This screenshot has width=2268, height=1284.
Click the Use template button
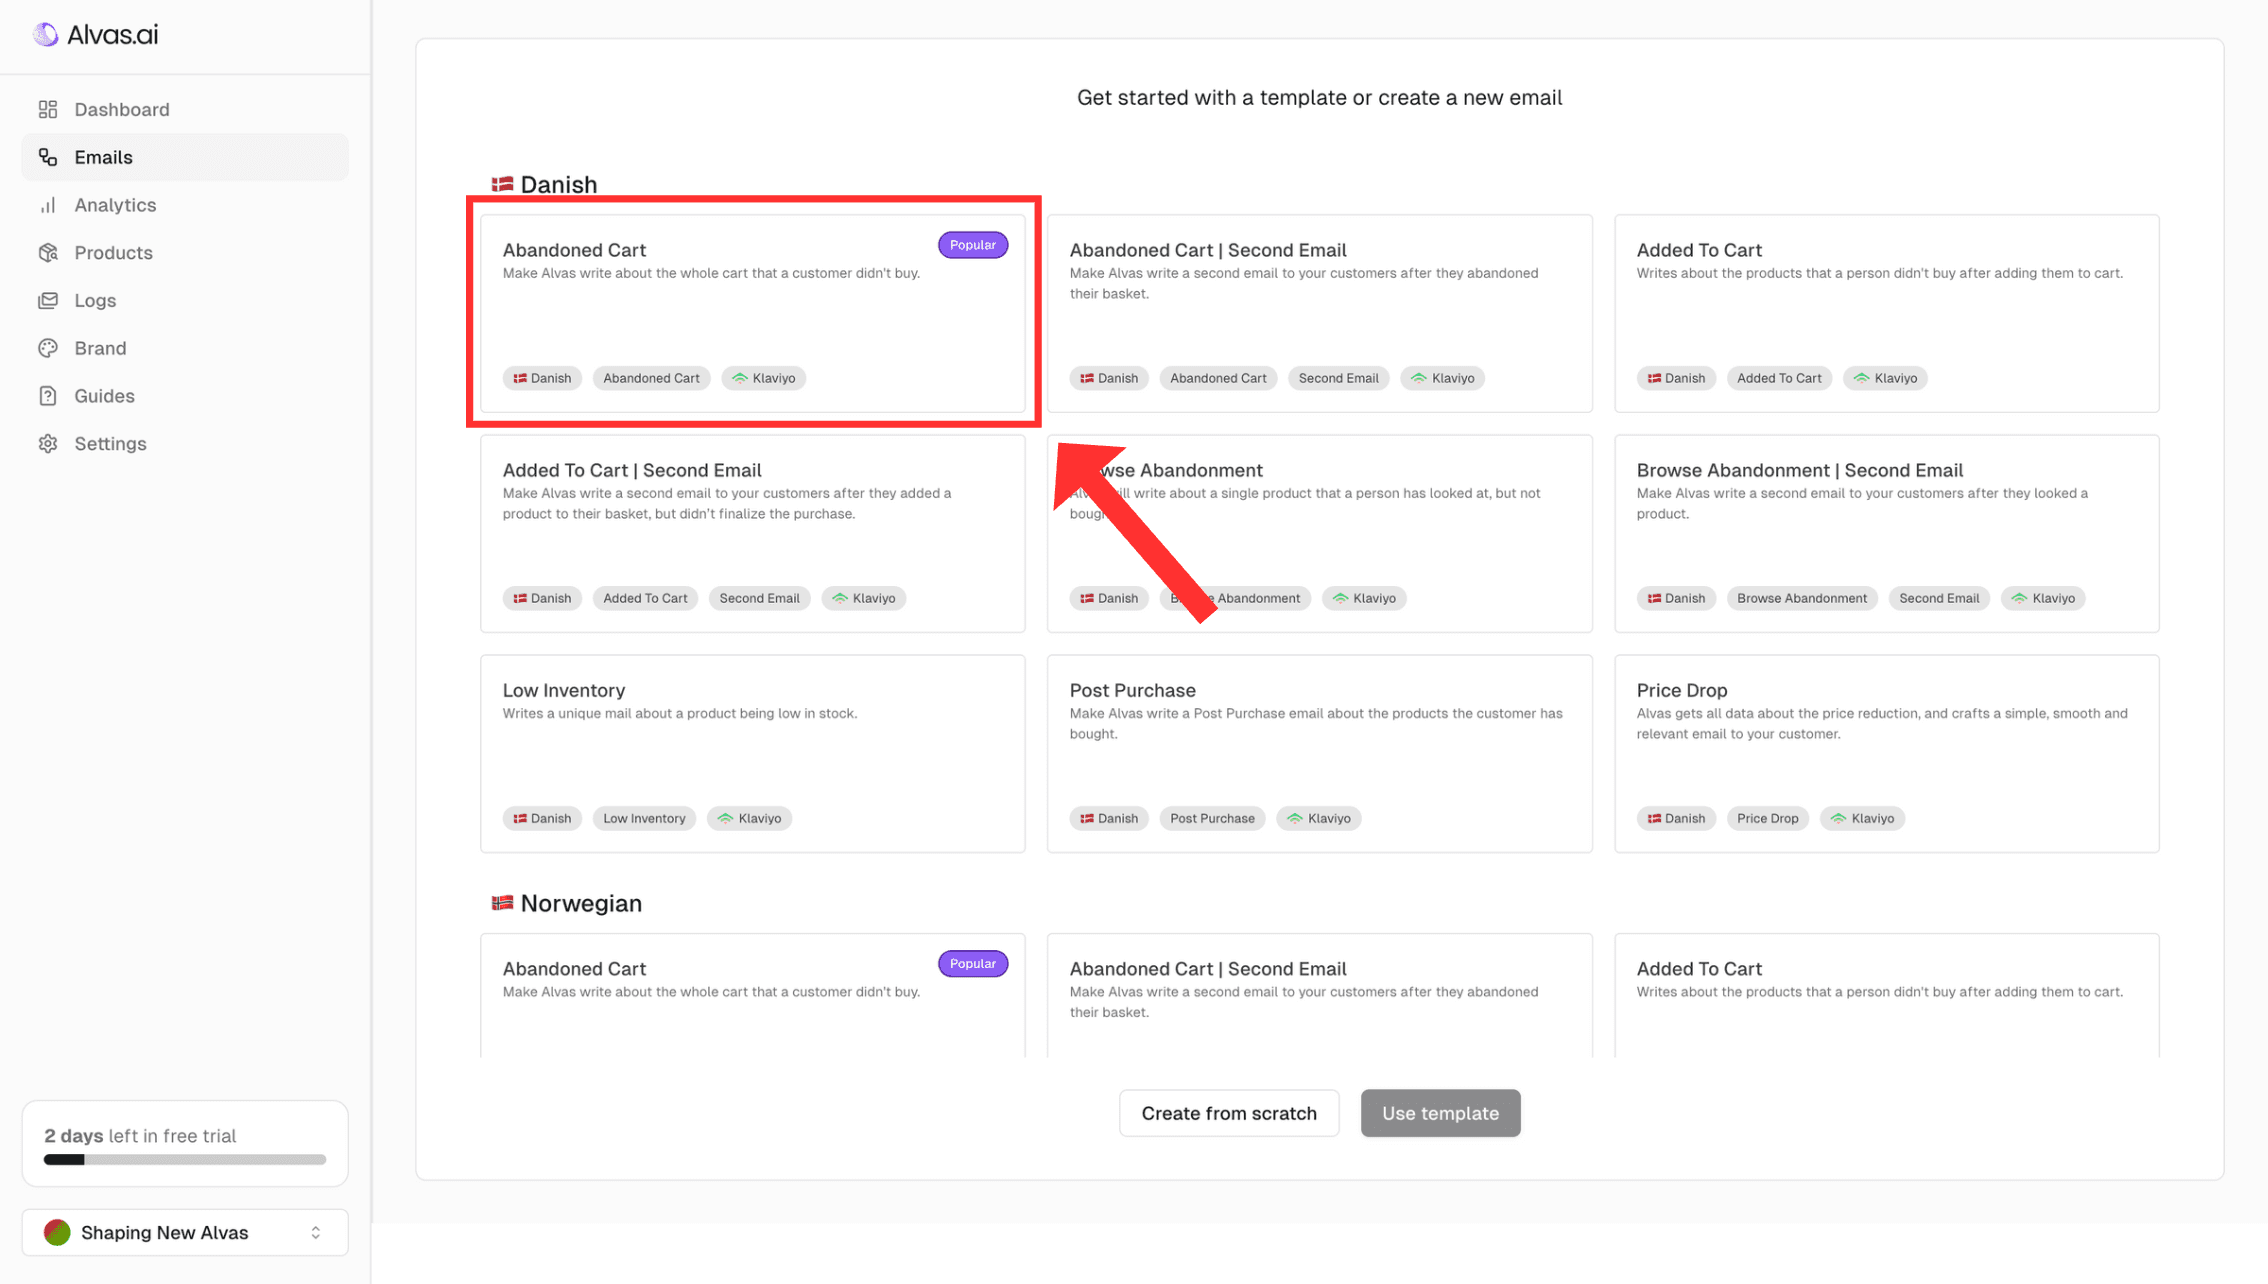[x=1440, y=1113]
